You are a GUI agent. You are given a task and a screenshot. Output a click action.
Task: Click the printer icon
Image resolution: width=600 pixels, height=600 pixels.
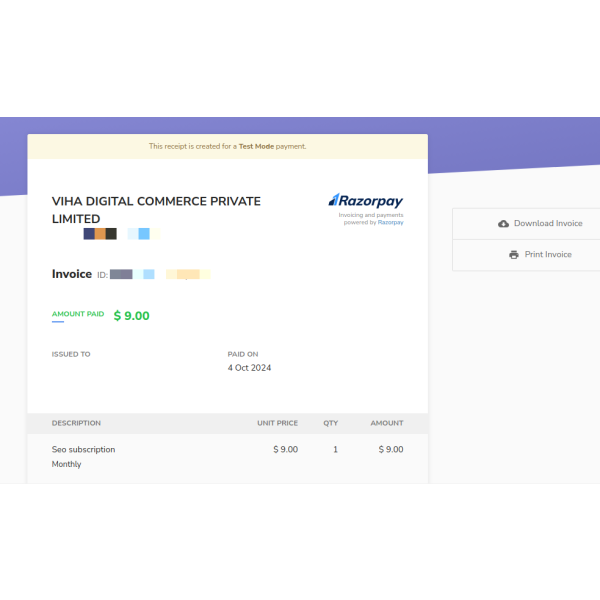(x=514, y=255)
